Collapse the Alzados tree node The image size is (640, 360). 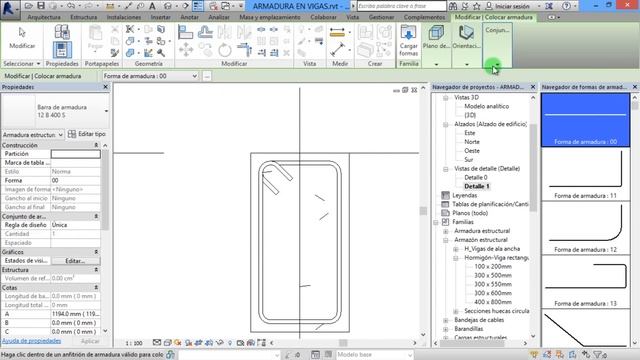click(x=446, y=124)
